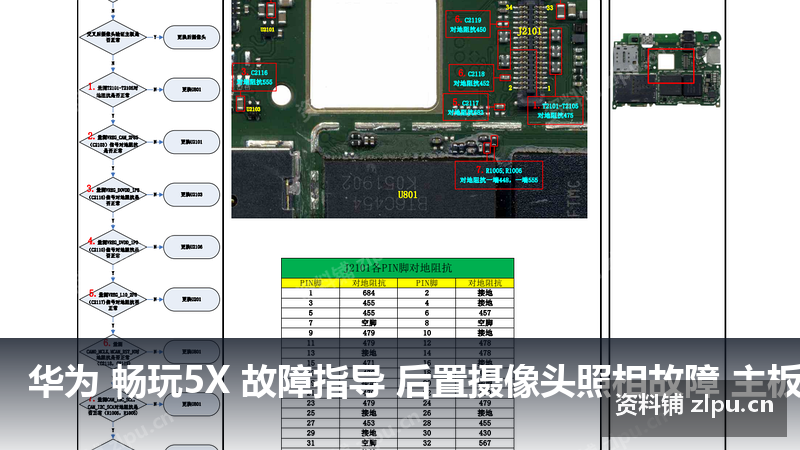The image size is (800, 450).
Task: Click the replace-part oval beside step 1
Action: [x=191, y=90]
